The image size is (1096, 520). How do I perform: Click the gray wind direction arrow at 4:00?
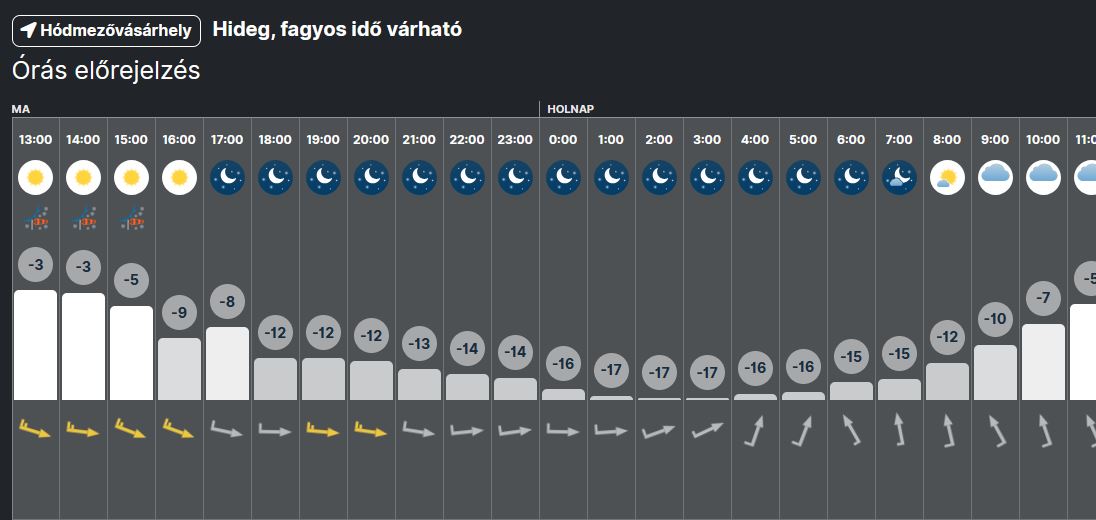755,430
